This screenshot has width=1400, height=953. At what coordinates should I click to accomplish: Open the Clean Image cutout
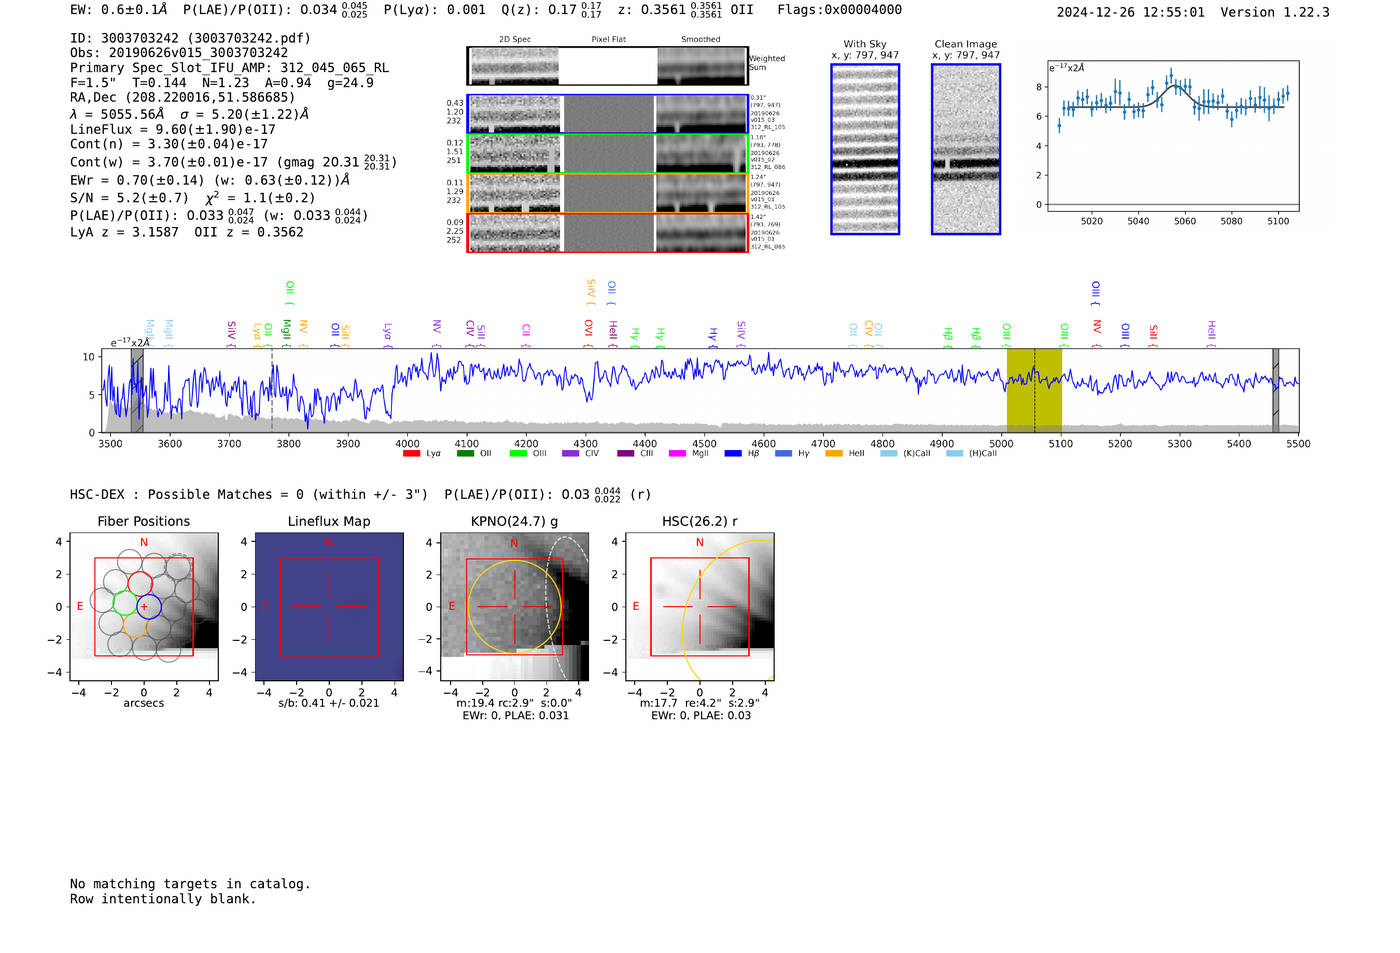tap(966, 149)
